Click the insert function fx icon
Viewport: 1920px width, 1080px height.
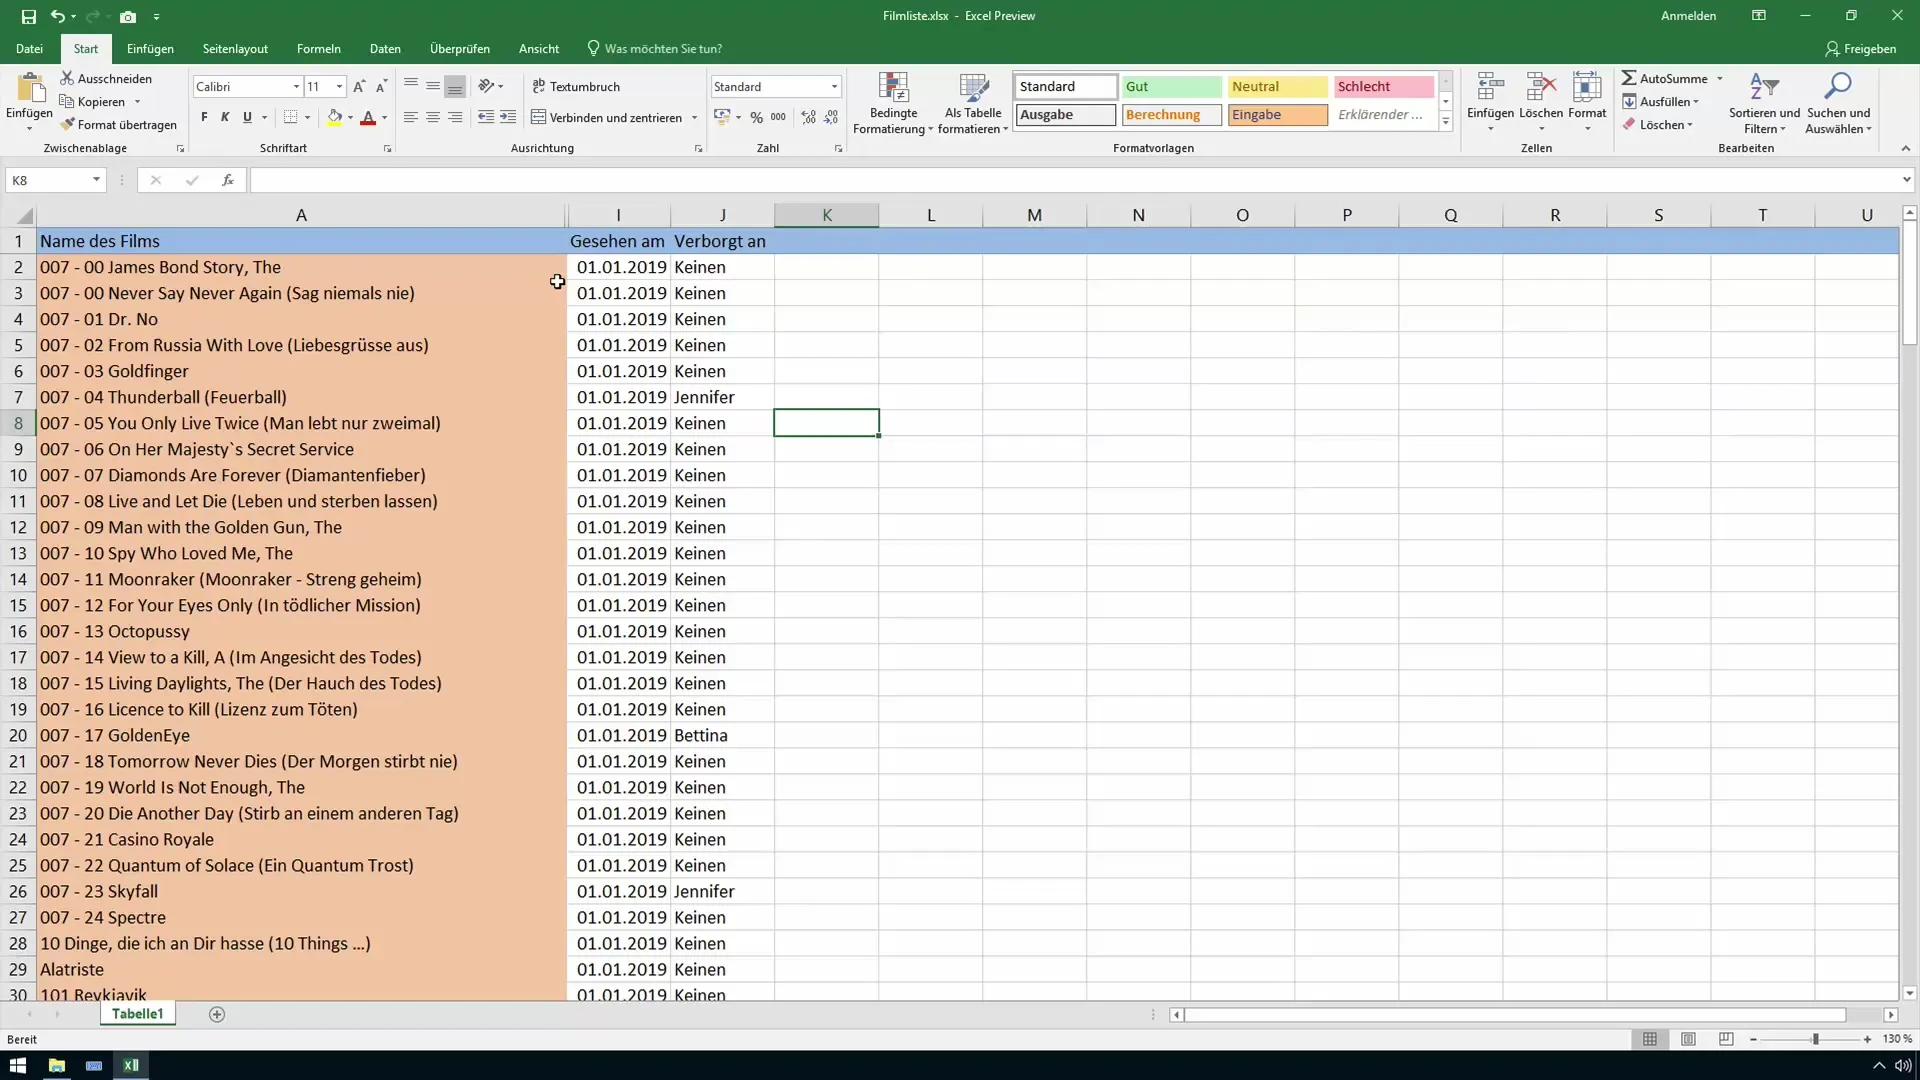[228, 180]
